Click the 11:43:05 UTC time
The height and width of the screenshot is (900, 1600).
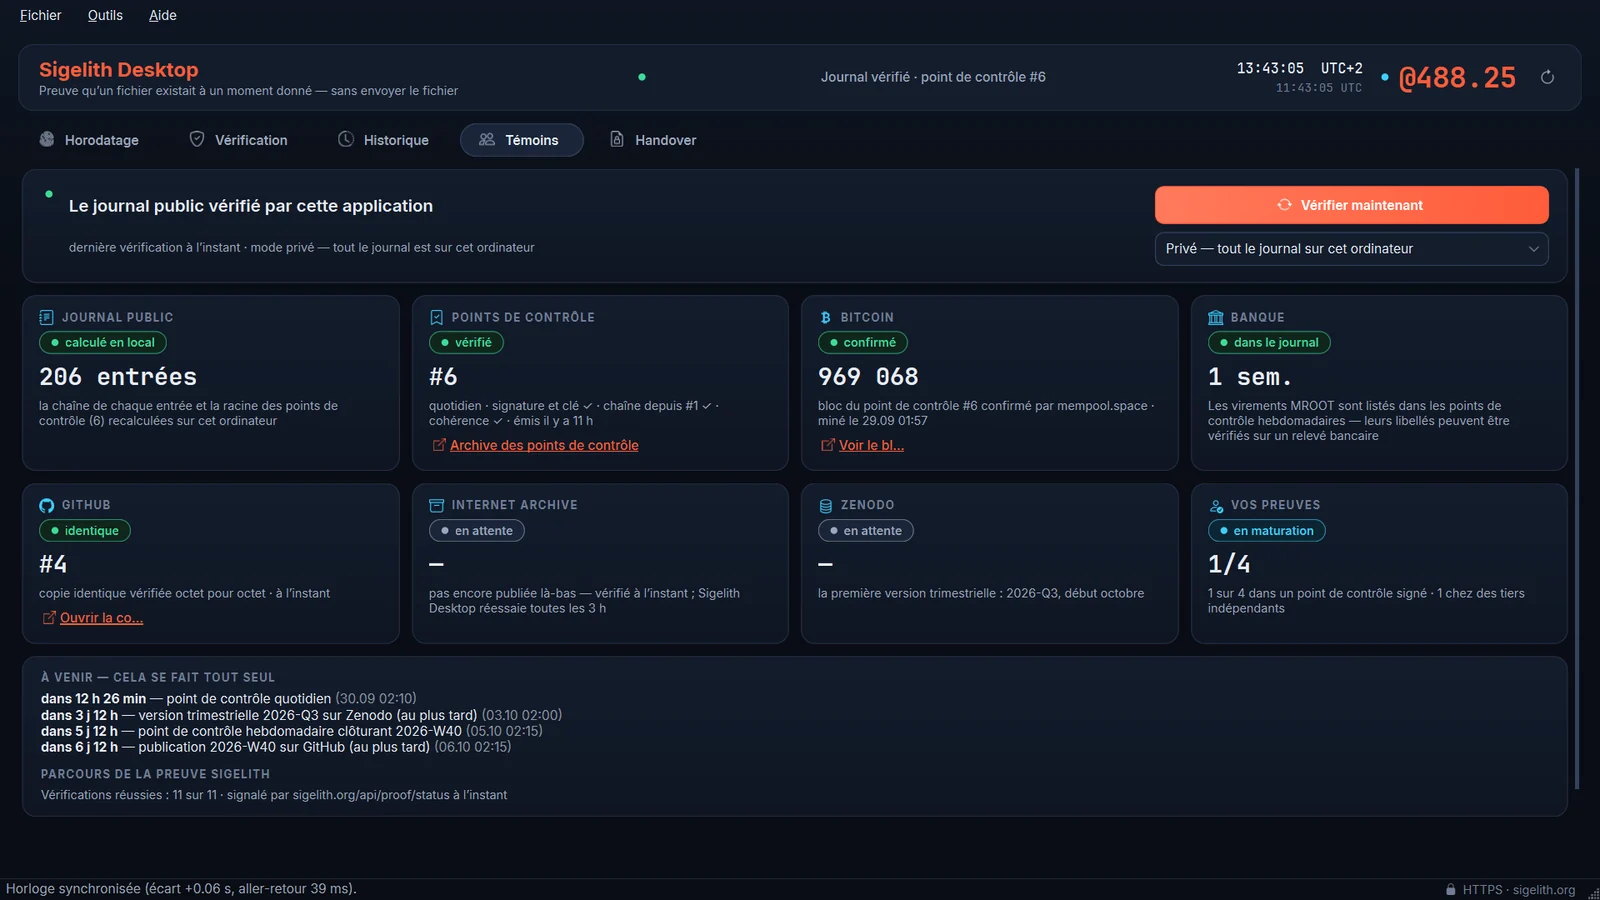click(1318, 88)
